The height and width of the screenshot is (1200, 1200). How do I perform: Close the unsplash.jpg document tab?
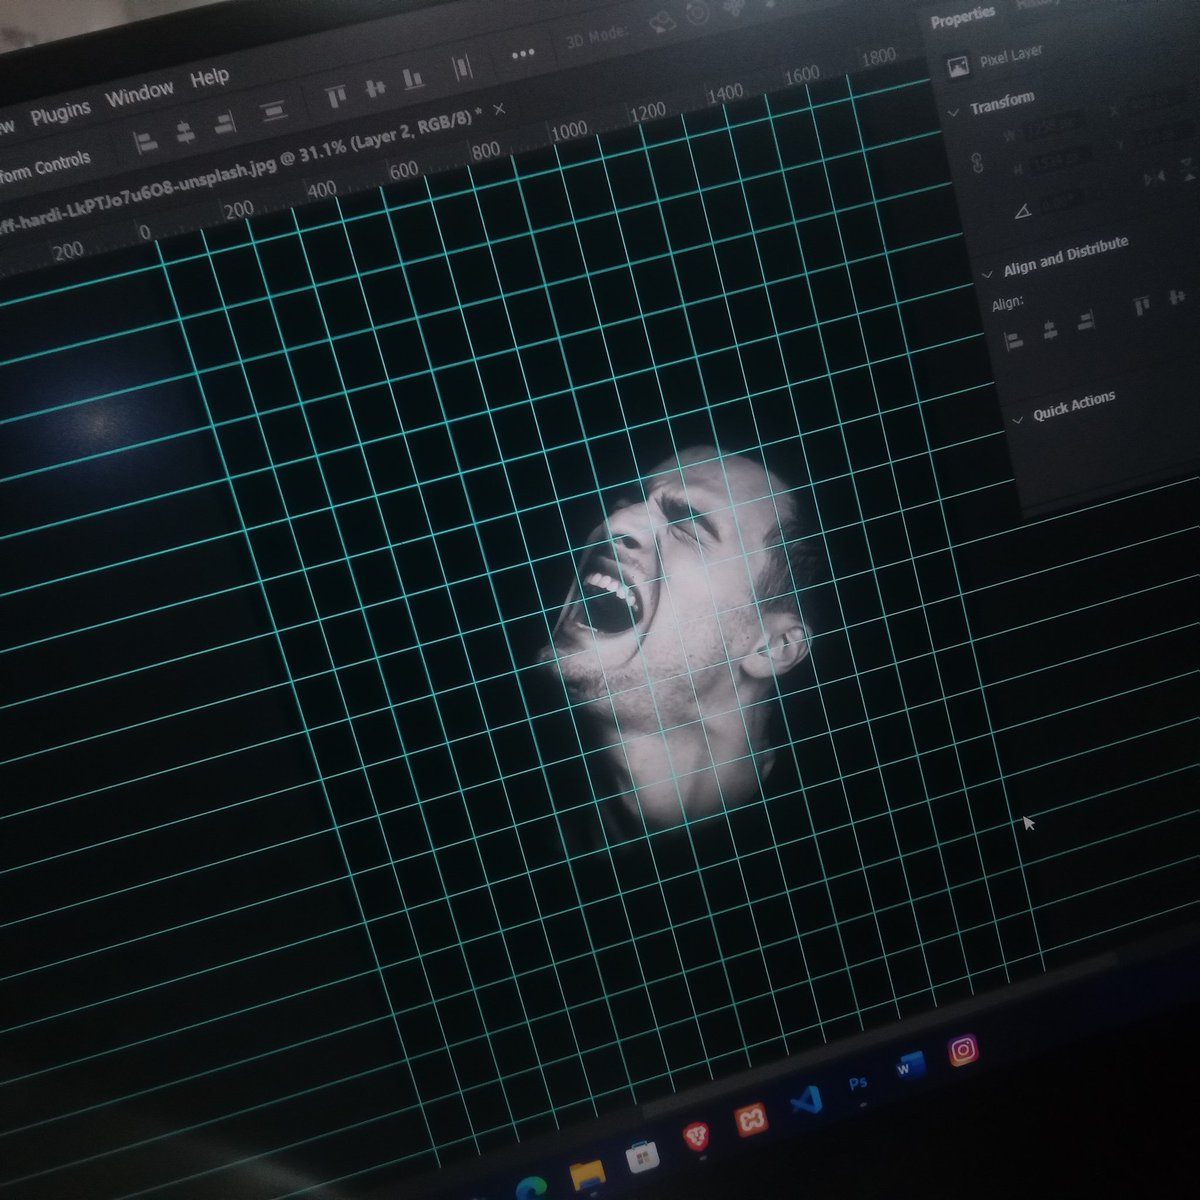pyautogui.click(x=500, y=108)
